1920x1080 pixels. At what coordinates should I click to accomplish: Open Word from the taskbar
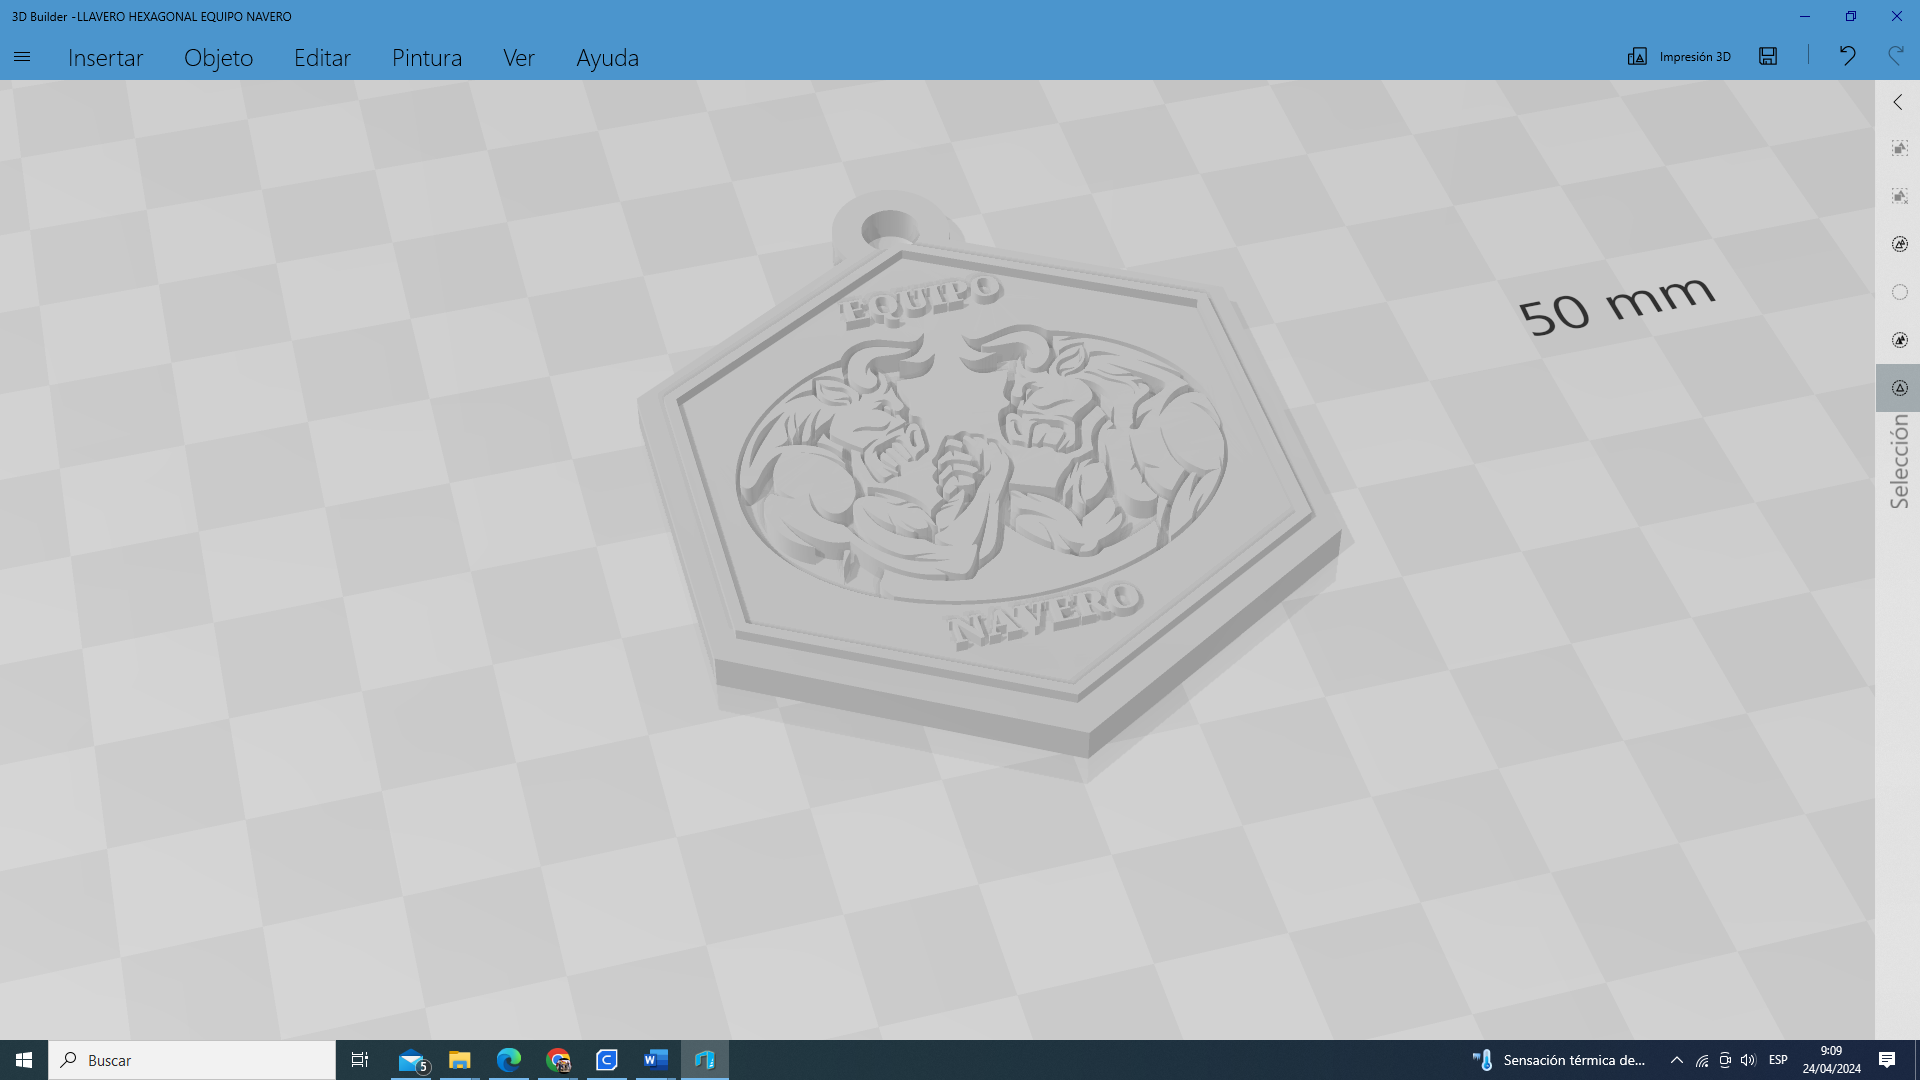click(x=655, y=1060)
